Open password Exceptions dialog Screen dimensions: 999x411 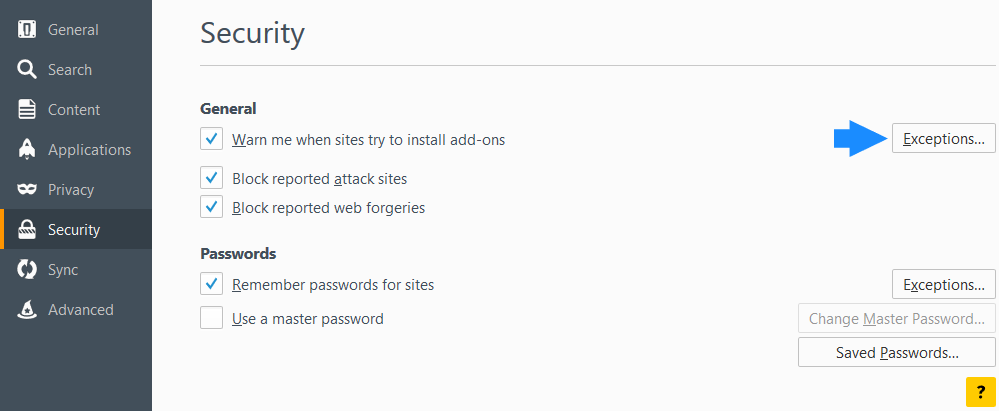coord(944,284)
